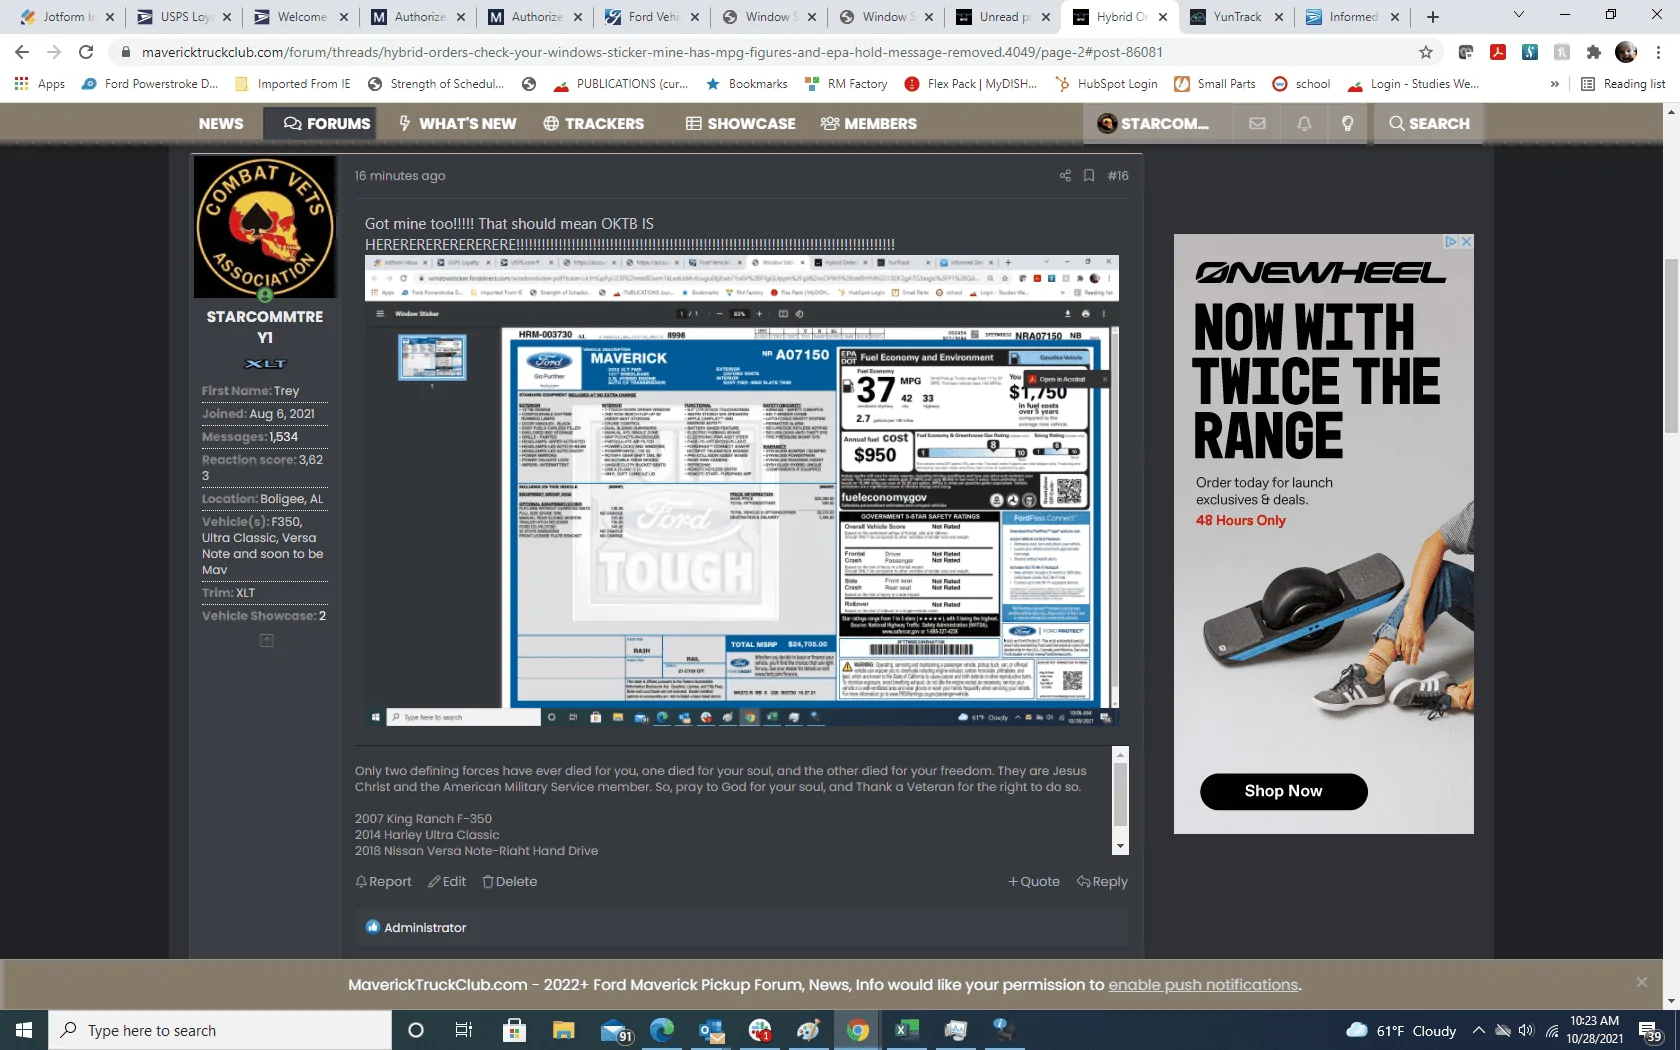Toggle the site style with the lightbulb icon
This screenshot has height=1050, width=1680.
(x=1348, y=124)
